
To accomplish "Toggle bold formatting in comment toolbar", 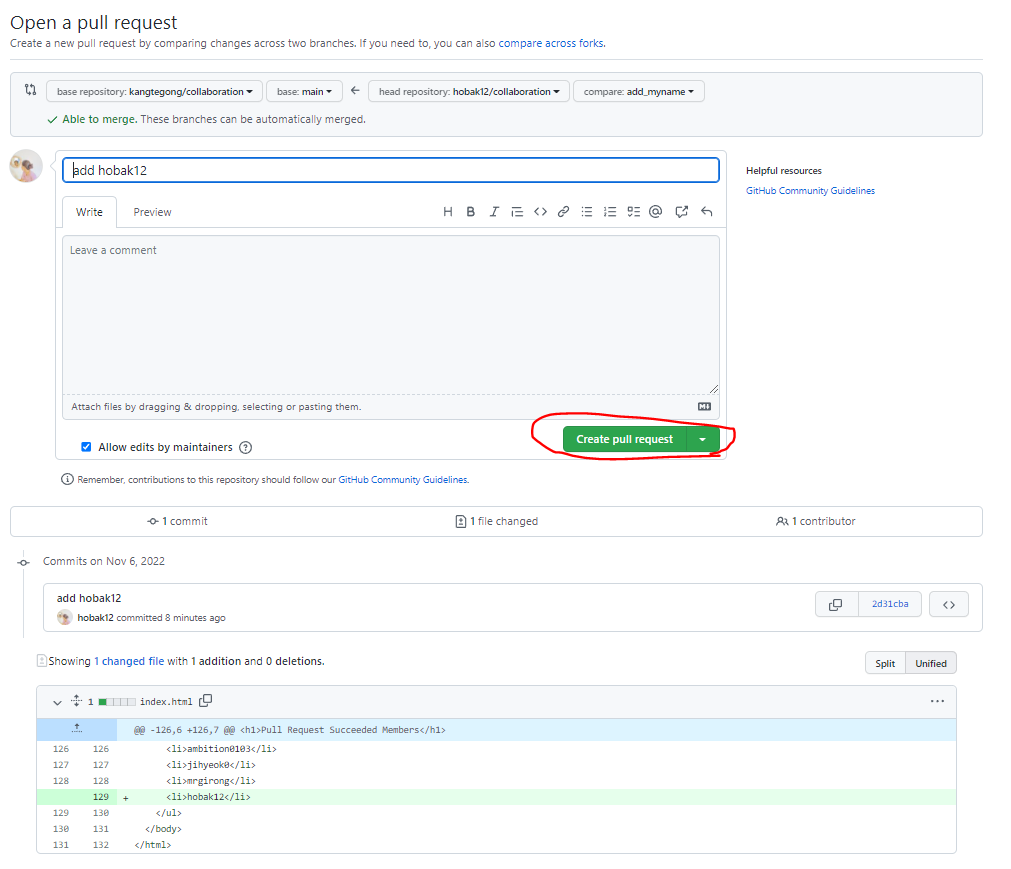I will 471,212.
